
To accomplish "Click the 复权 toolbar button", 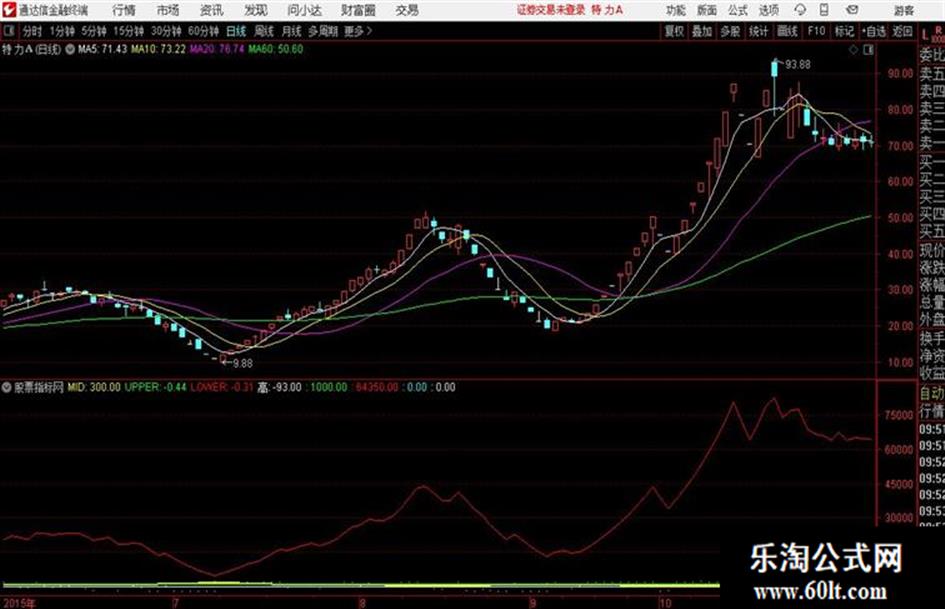I will pyautogui.click(x=674, y=31).
